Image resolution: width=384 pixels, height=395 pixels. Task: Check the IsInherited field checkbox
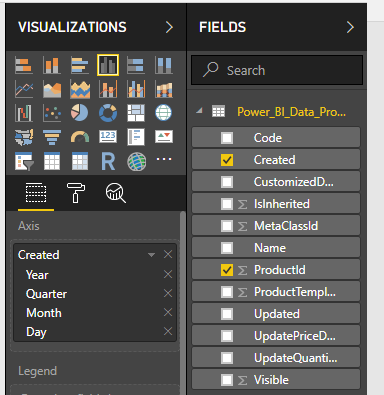point(227,204)
